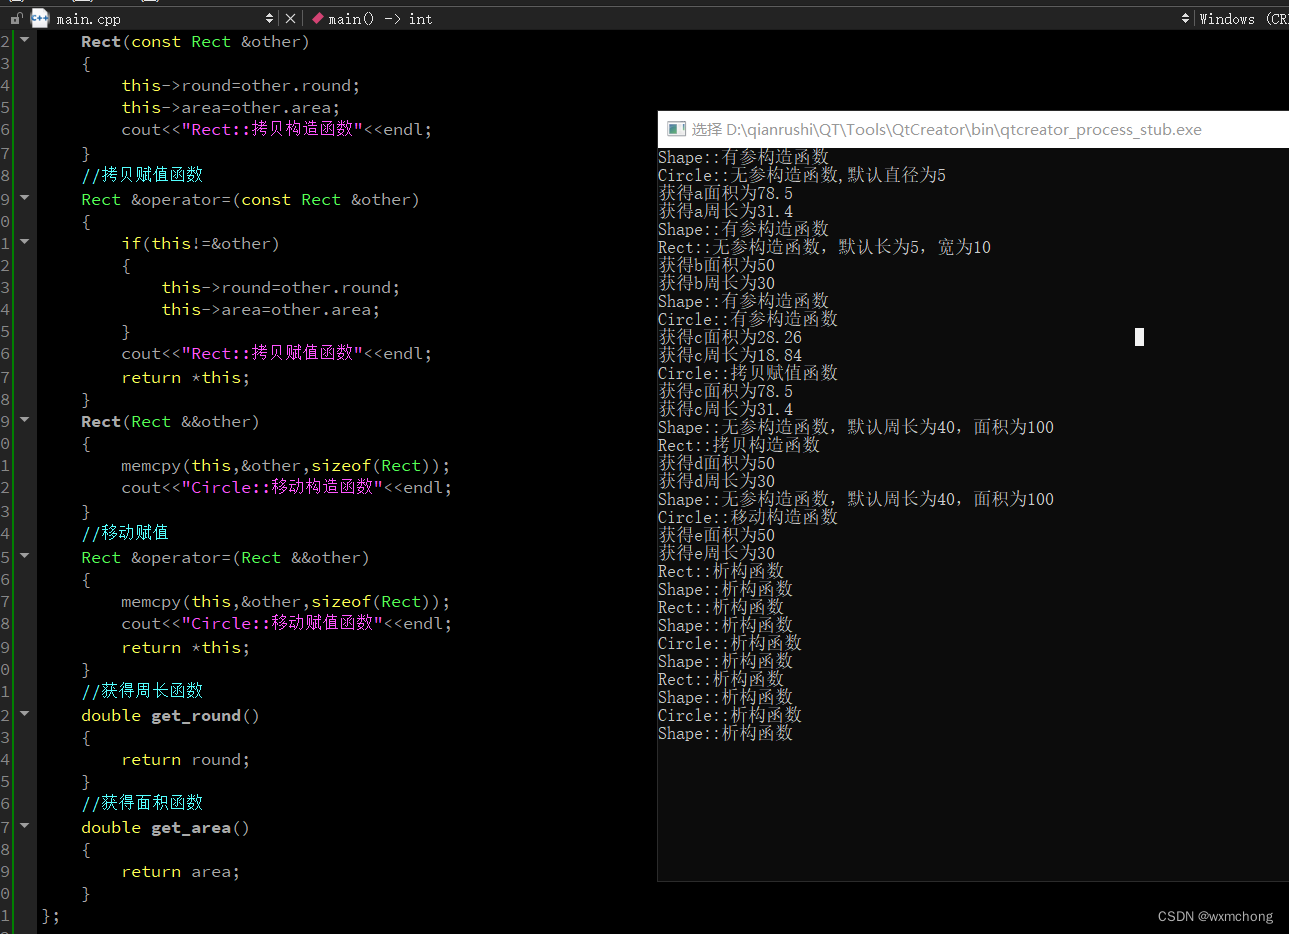This screenshot has height=934, width=1289.
Task: Open the main.cpp document selector dropdown
Action: click(x=268, y=18)
